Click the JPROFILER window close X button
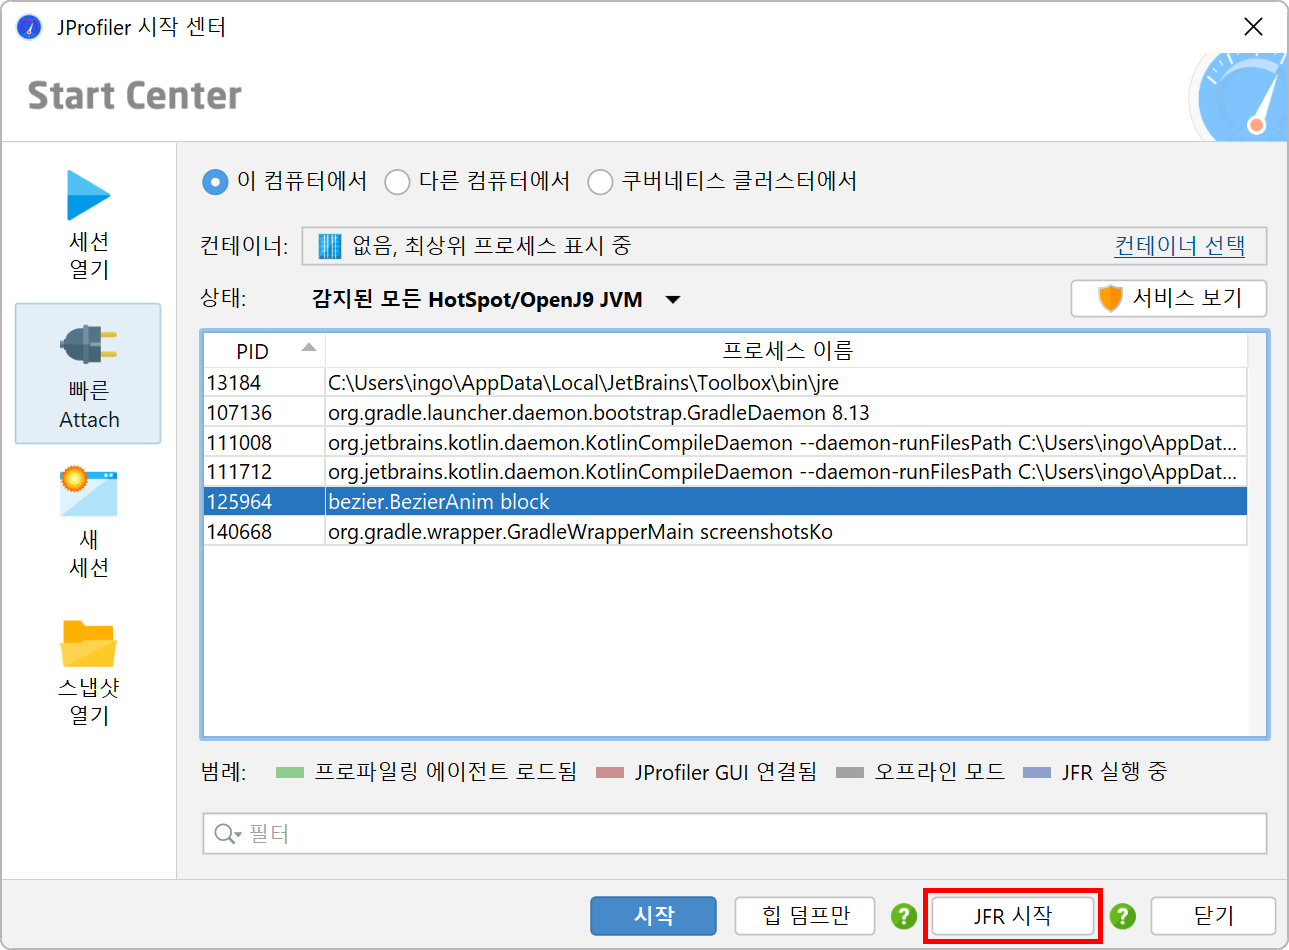The image size is (1289, 950). click(1253, 27)
